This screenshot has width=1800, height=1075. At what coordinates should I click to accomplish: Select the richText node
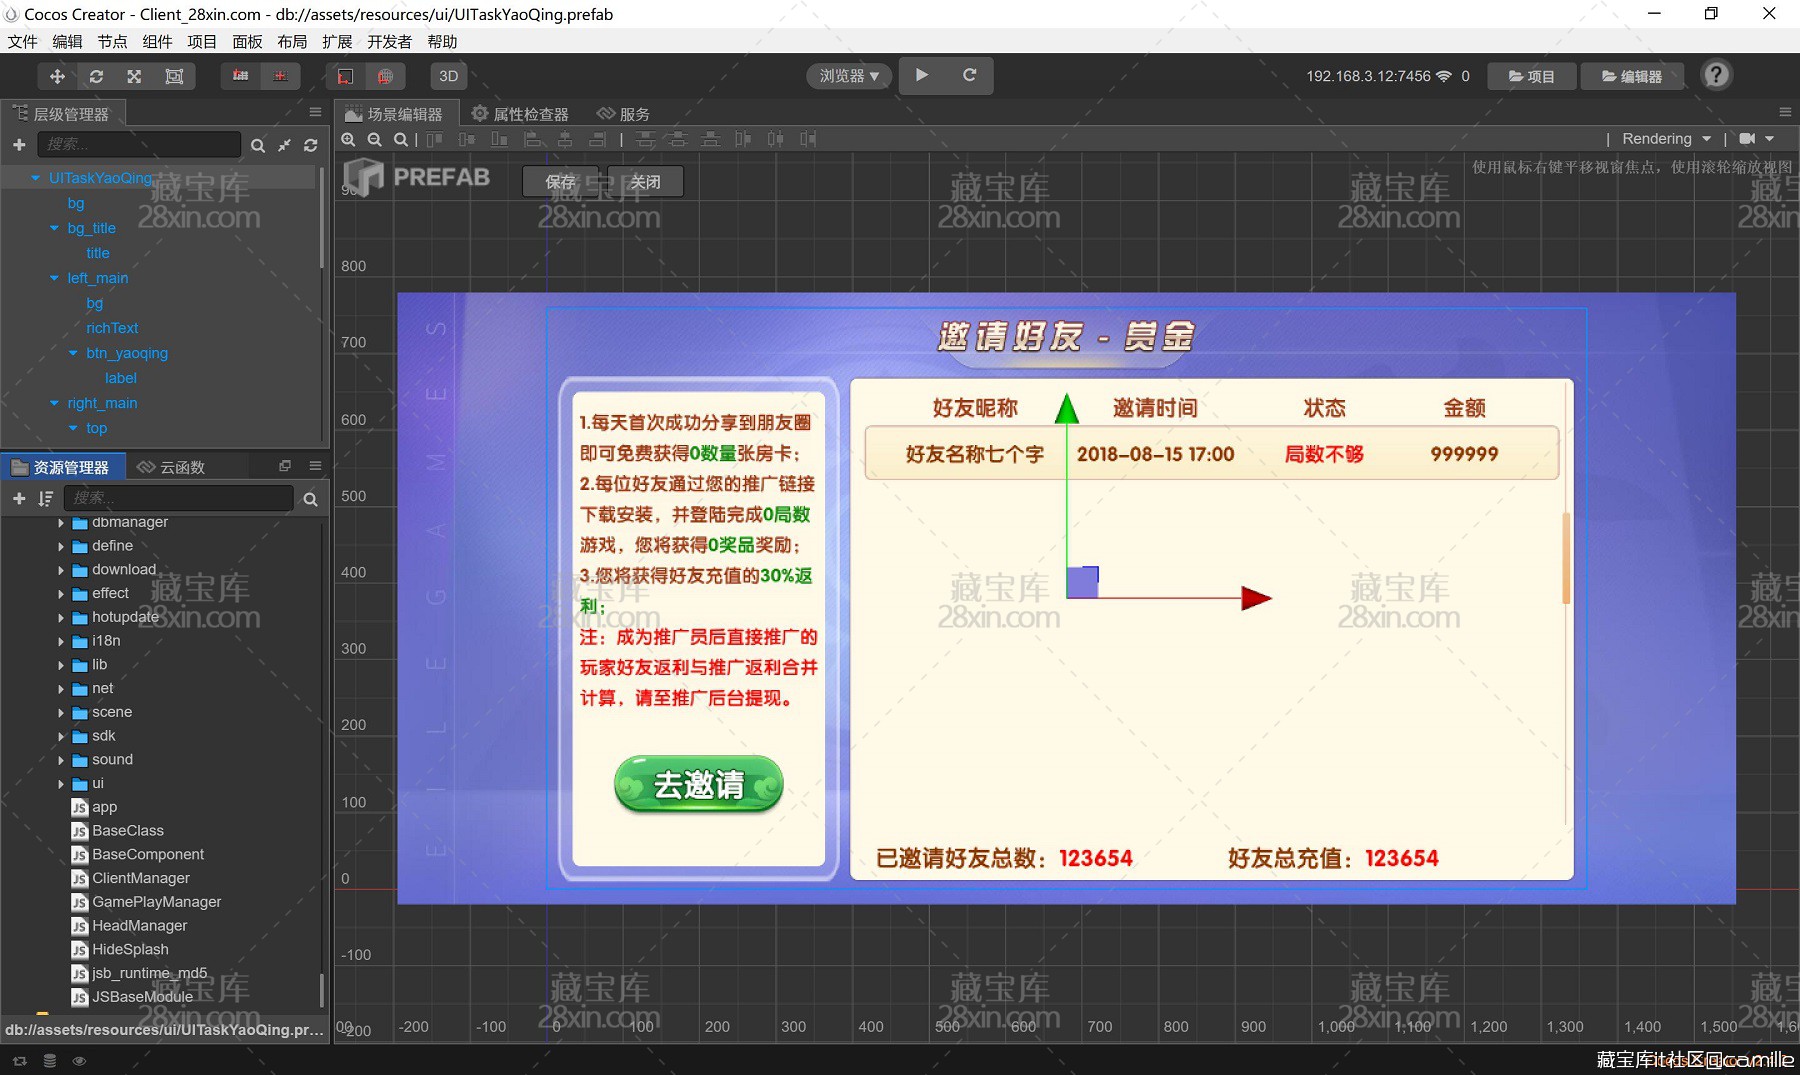112,328
